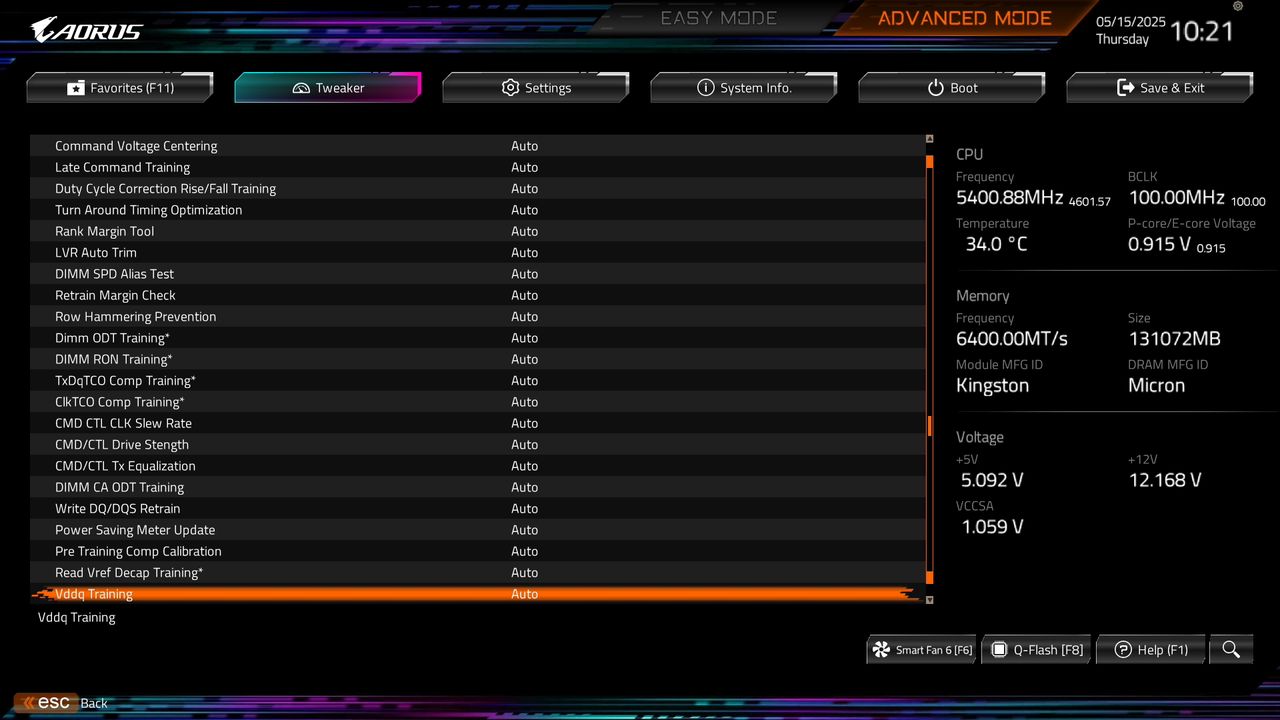The width and height of the screenshot is (1280, 720).
Task: Click the clock time 10:21
Action: point(1202,31)
